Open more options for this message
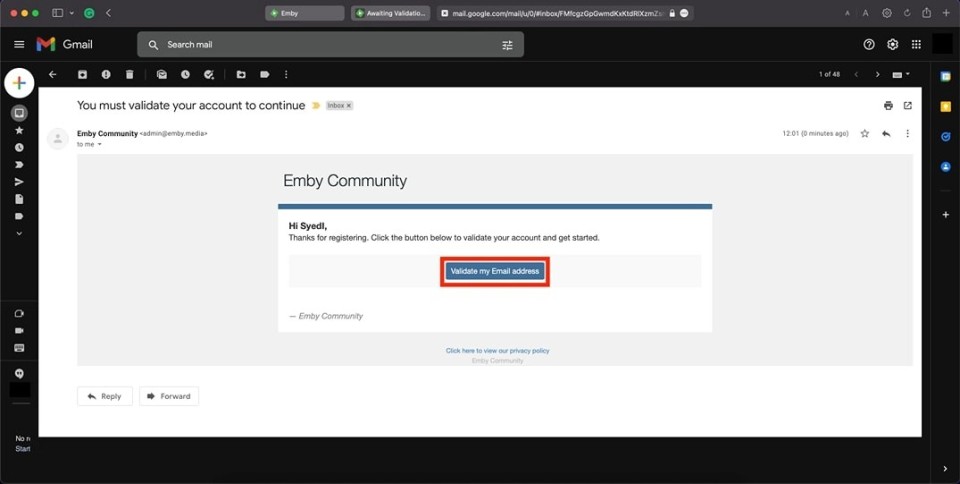The width and height of the screenshot is (960, 484). 907,133
